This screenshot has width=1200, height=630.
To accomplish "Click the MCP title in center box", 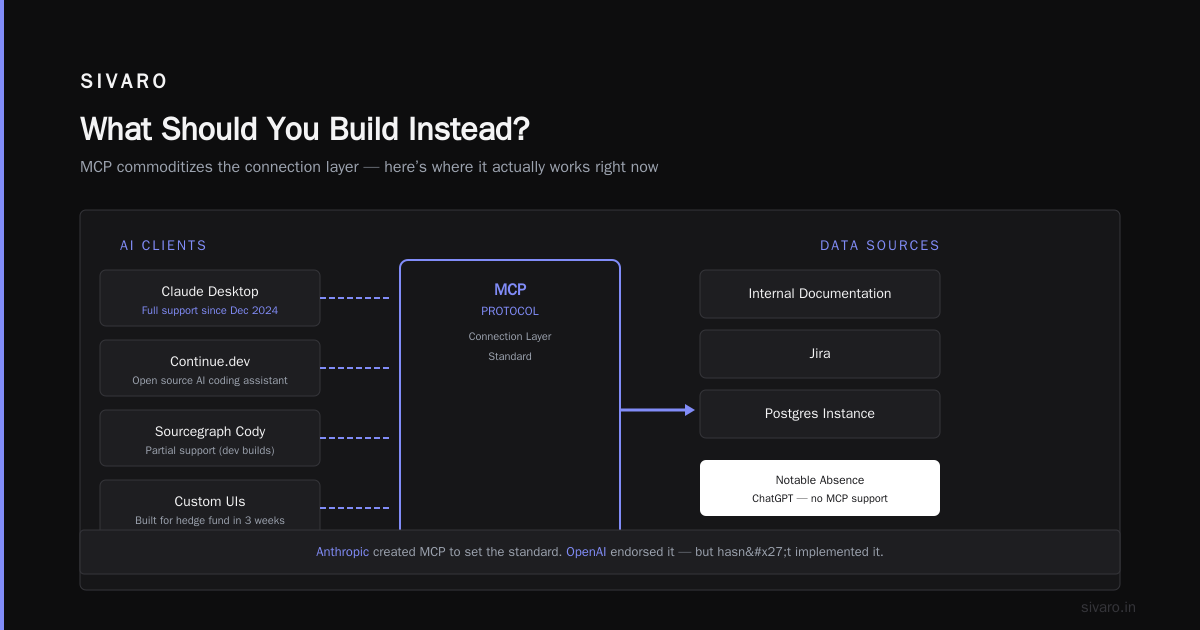I will [510, 290].
